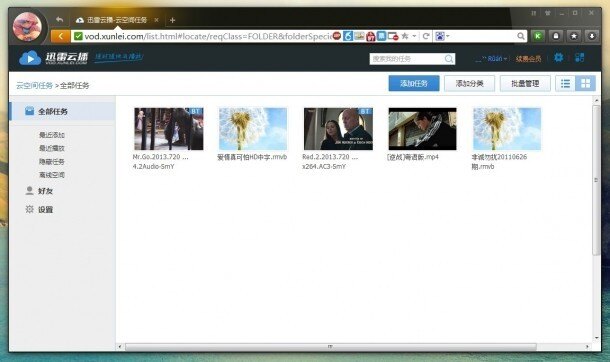
Task: Click the blue number 6 extension icon
Action: [x=348, y=36]
